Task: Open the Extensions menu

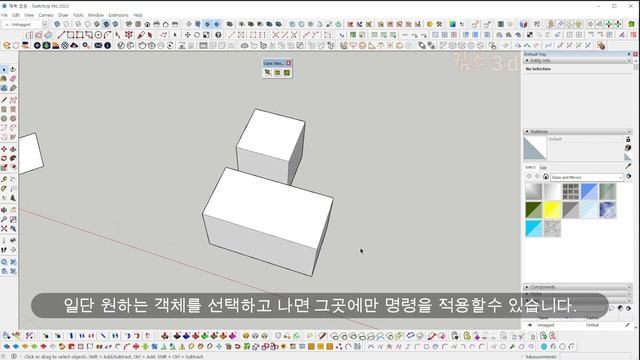Action: pyautogui.click(x=118, y=15)
